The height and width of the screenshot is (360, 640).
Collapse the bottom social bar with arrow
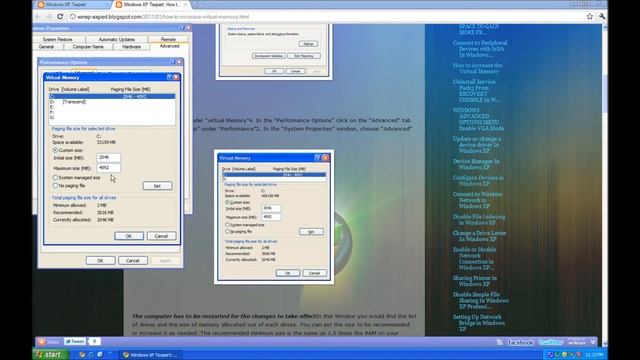pyautogui.click(x=593, y=342)
